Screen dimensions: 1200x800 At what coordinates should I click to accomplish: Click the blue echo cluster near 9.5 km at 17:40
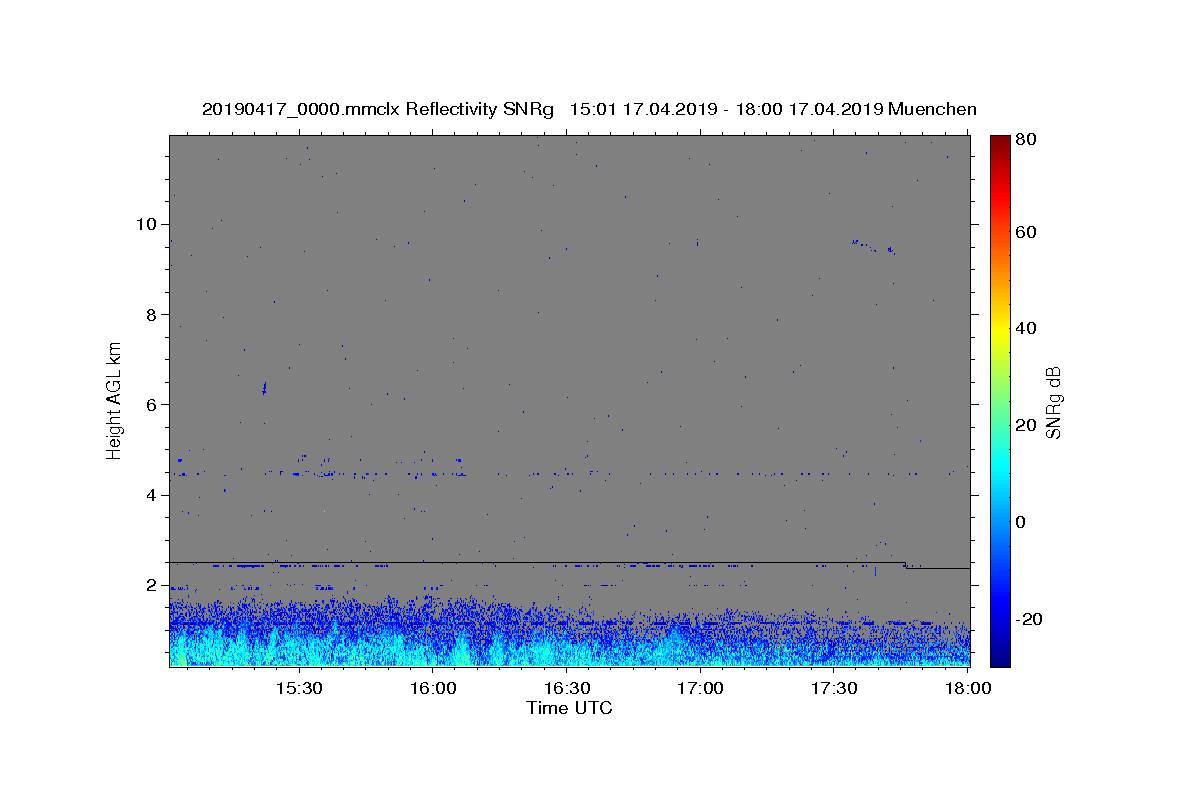(873, 246)
